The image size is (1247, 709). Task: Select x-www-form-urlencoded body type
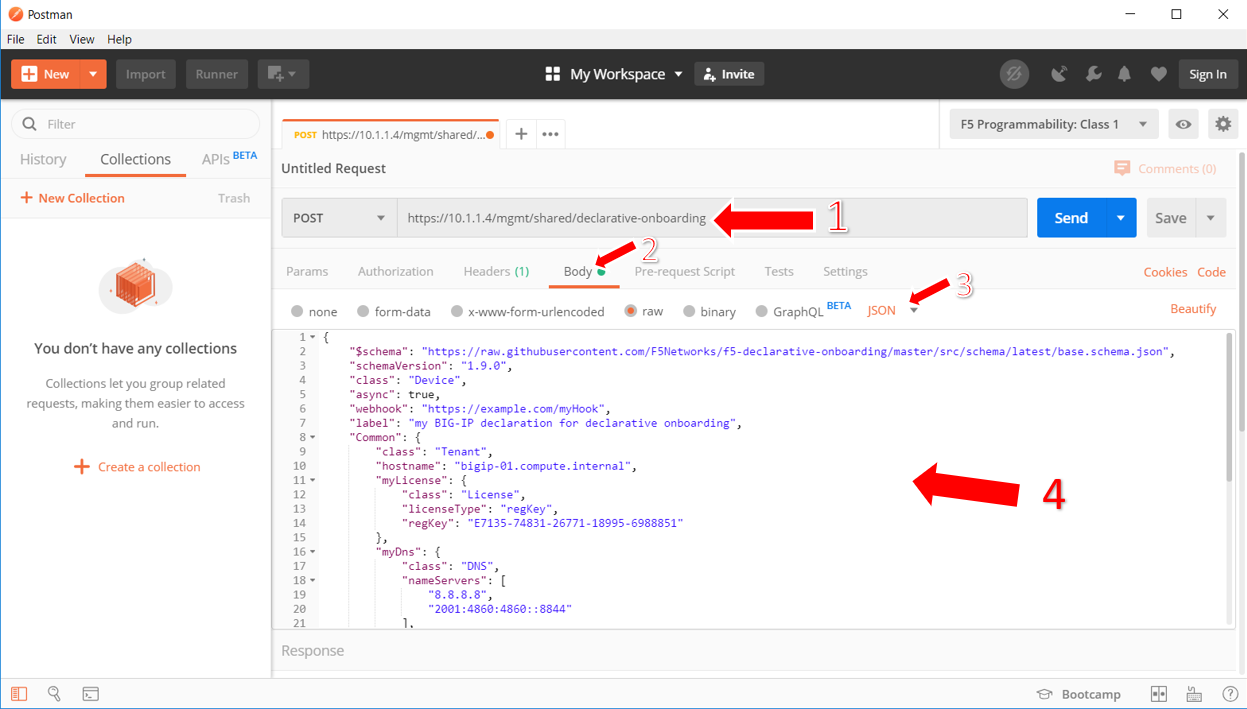coord(457,311)
